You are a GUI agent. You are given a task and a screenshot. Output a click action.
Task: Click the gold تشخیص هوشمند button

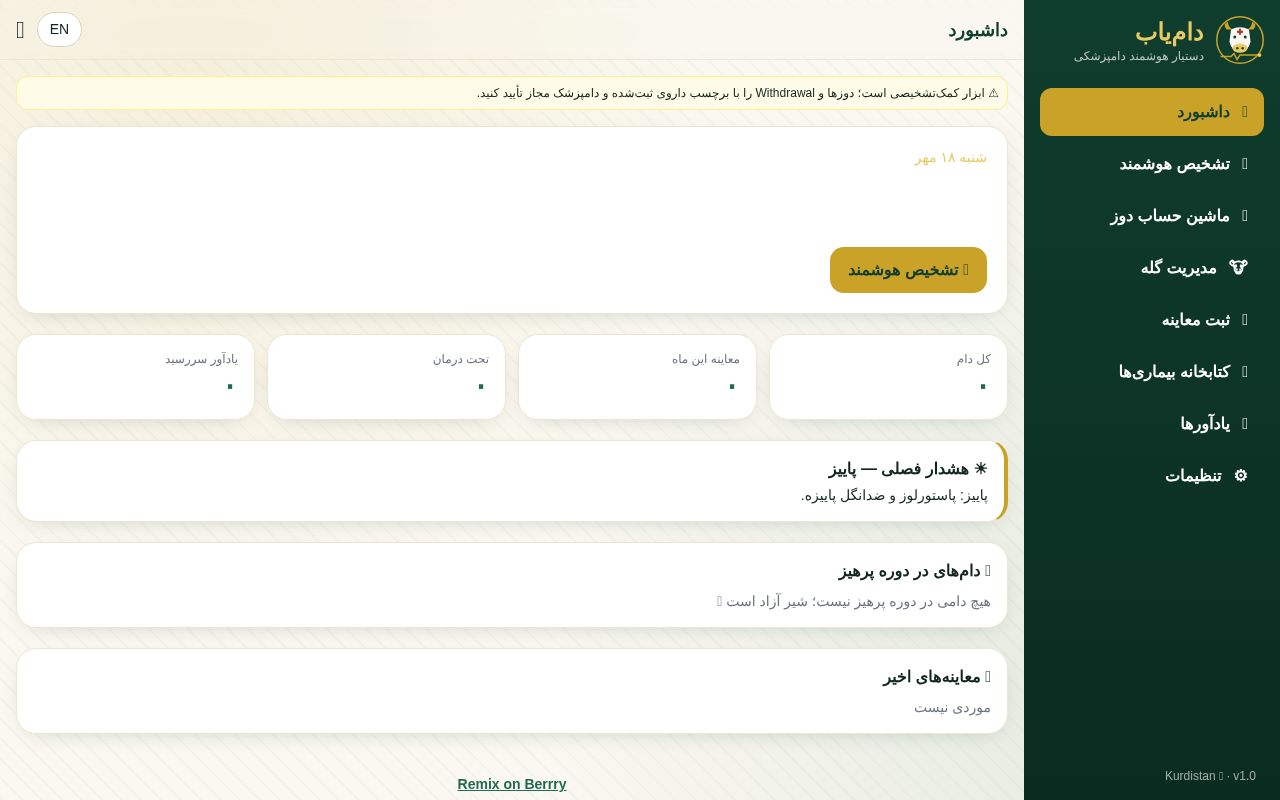point(908,270)
